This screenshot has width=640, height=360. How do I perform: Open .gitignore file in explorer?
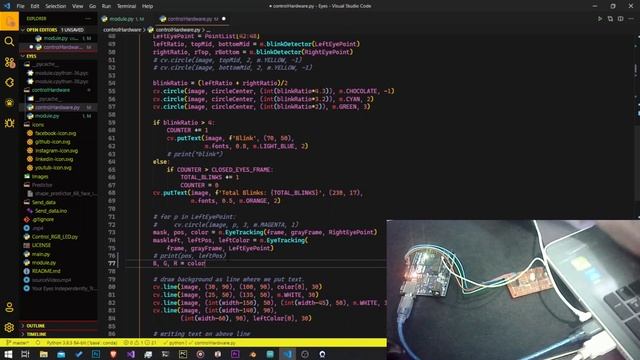pyautogui.click(x=58, y=219)
